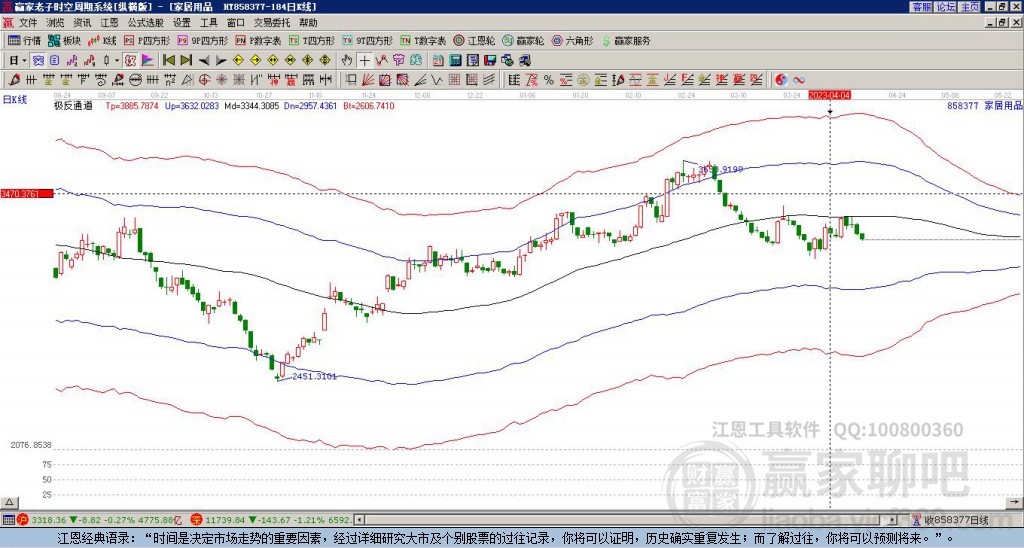Image resolution: width=1024 pixels, height=548 pixels.
Task: Select the circle with horizontal line tool
Action: coord(135,80)
